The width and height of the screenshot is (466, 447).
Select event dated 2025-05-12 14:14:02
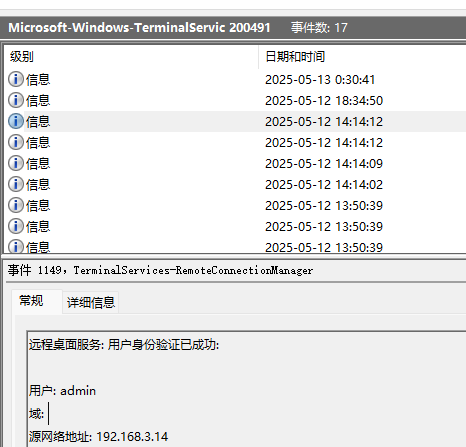(x=235, y=185)
